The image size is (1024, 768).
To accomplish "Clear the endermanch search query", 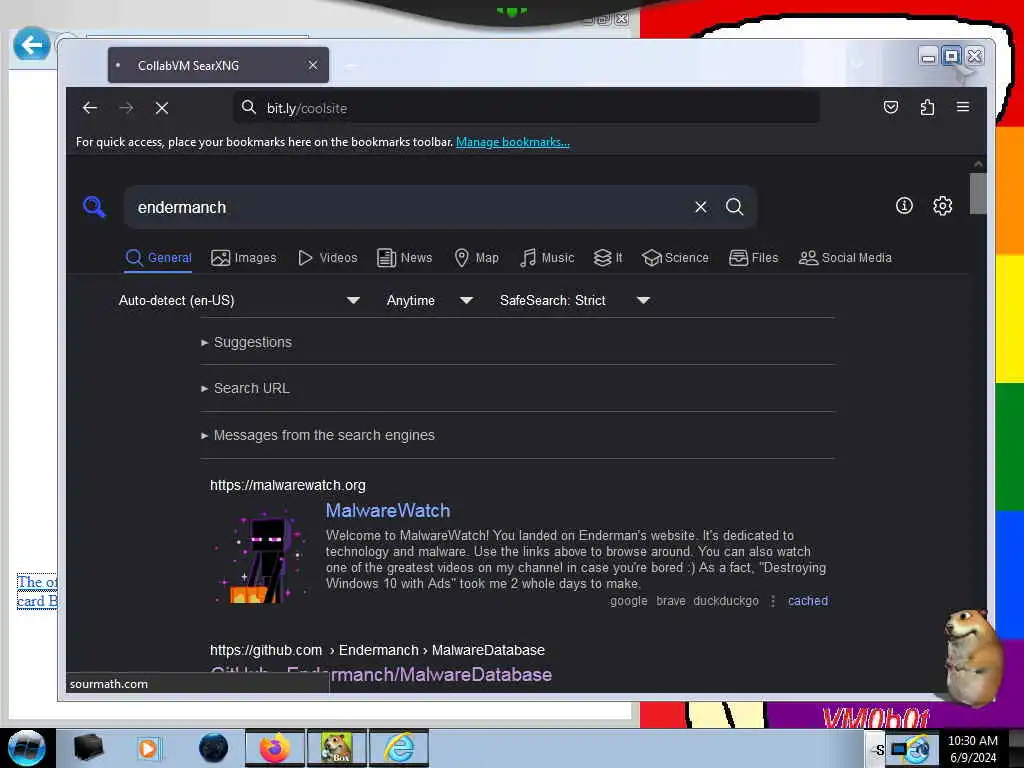I will coord(701,207).
